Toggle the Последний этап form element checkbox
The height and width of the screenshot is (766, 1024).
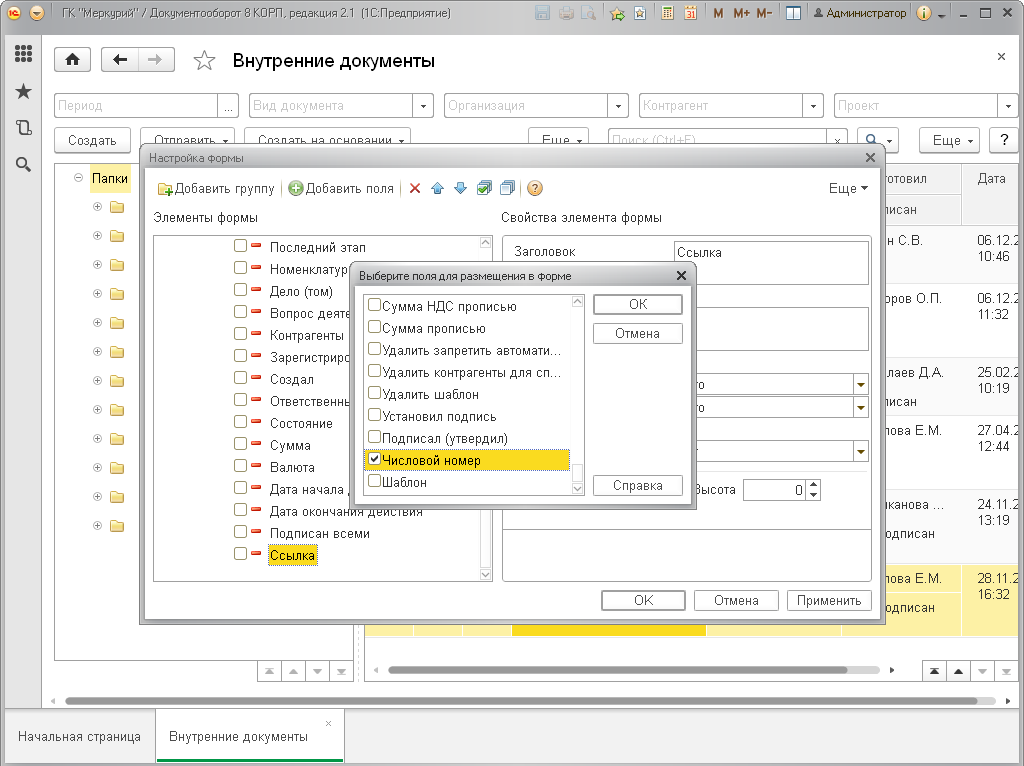240,246
